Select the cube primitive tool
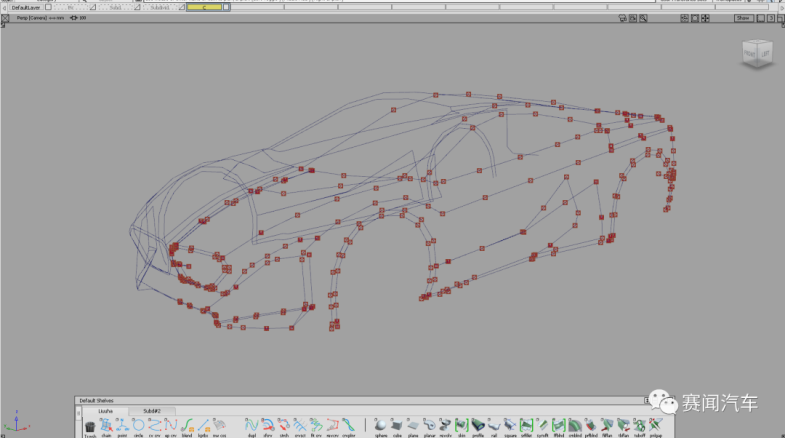 397,426
